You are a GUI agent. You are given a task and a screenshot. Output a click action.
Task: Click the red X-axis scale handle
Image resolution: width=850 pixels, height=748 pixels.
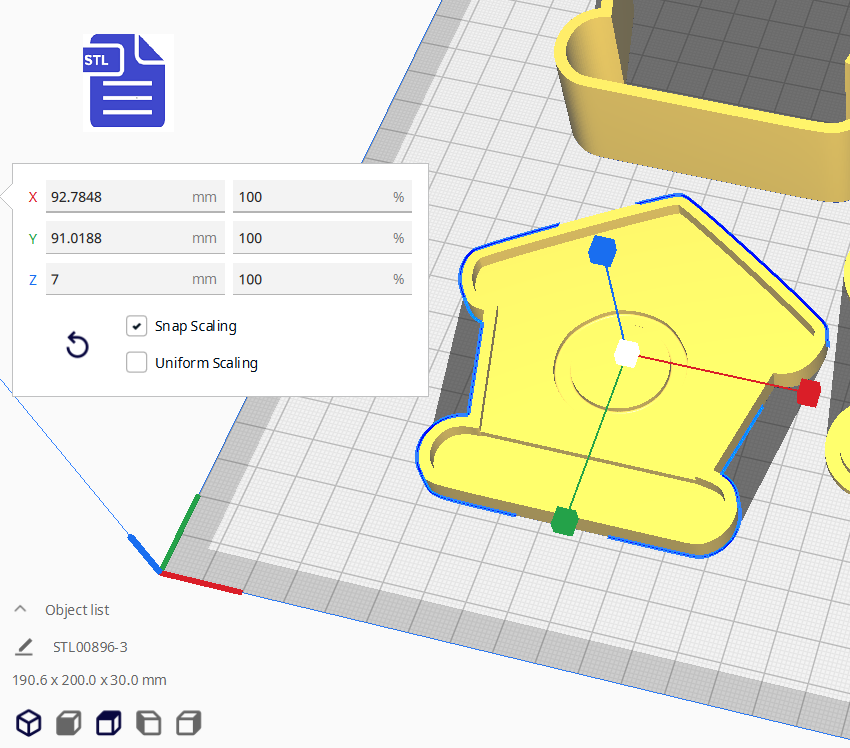[809, 392]
